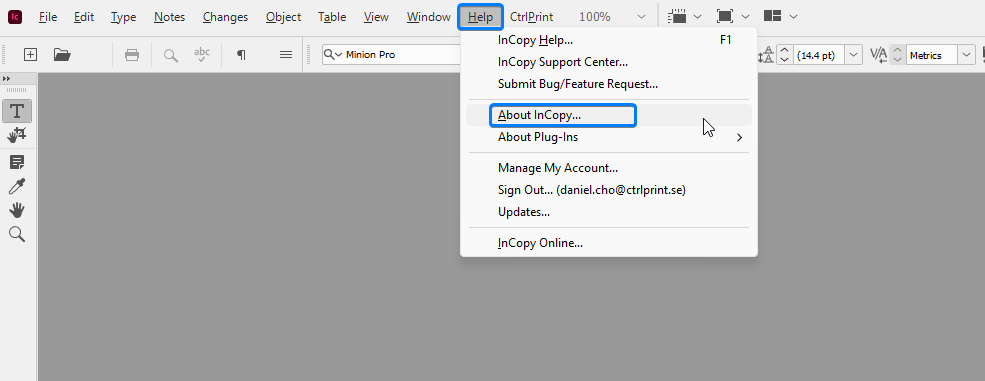Click the three-line menu icon in toolbar
The image size is (985, 381).
coord(286,55)
